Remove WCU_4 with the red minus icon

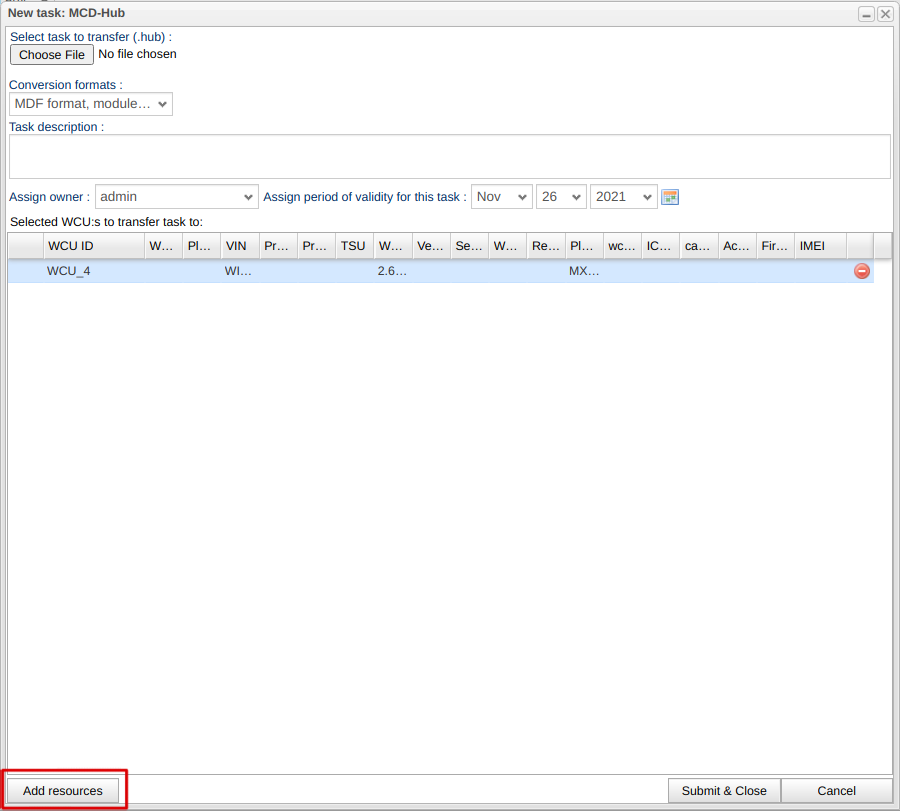(861, 271)
